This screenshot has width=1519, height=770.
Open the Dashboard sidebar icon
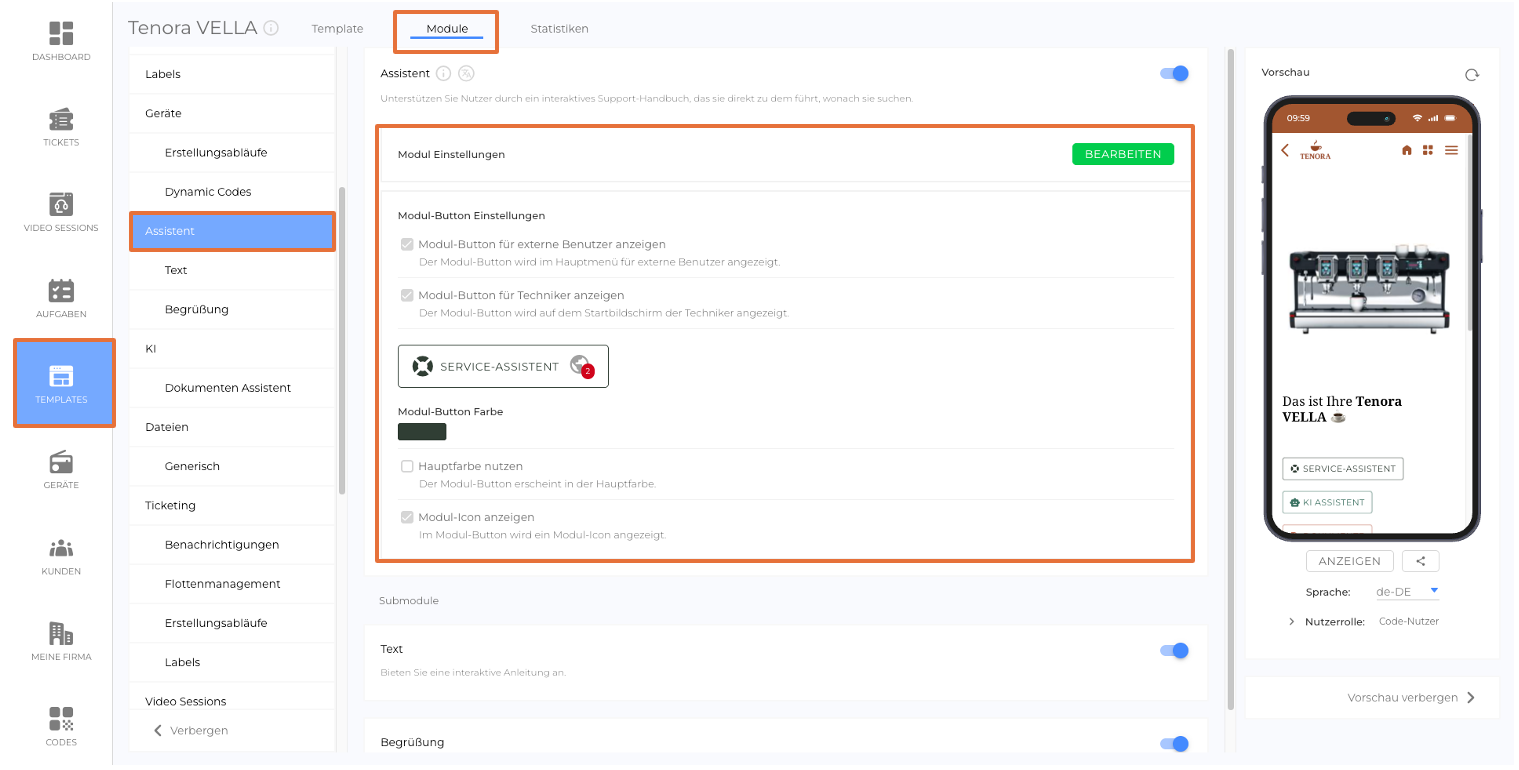[61, 40]
